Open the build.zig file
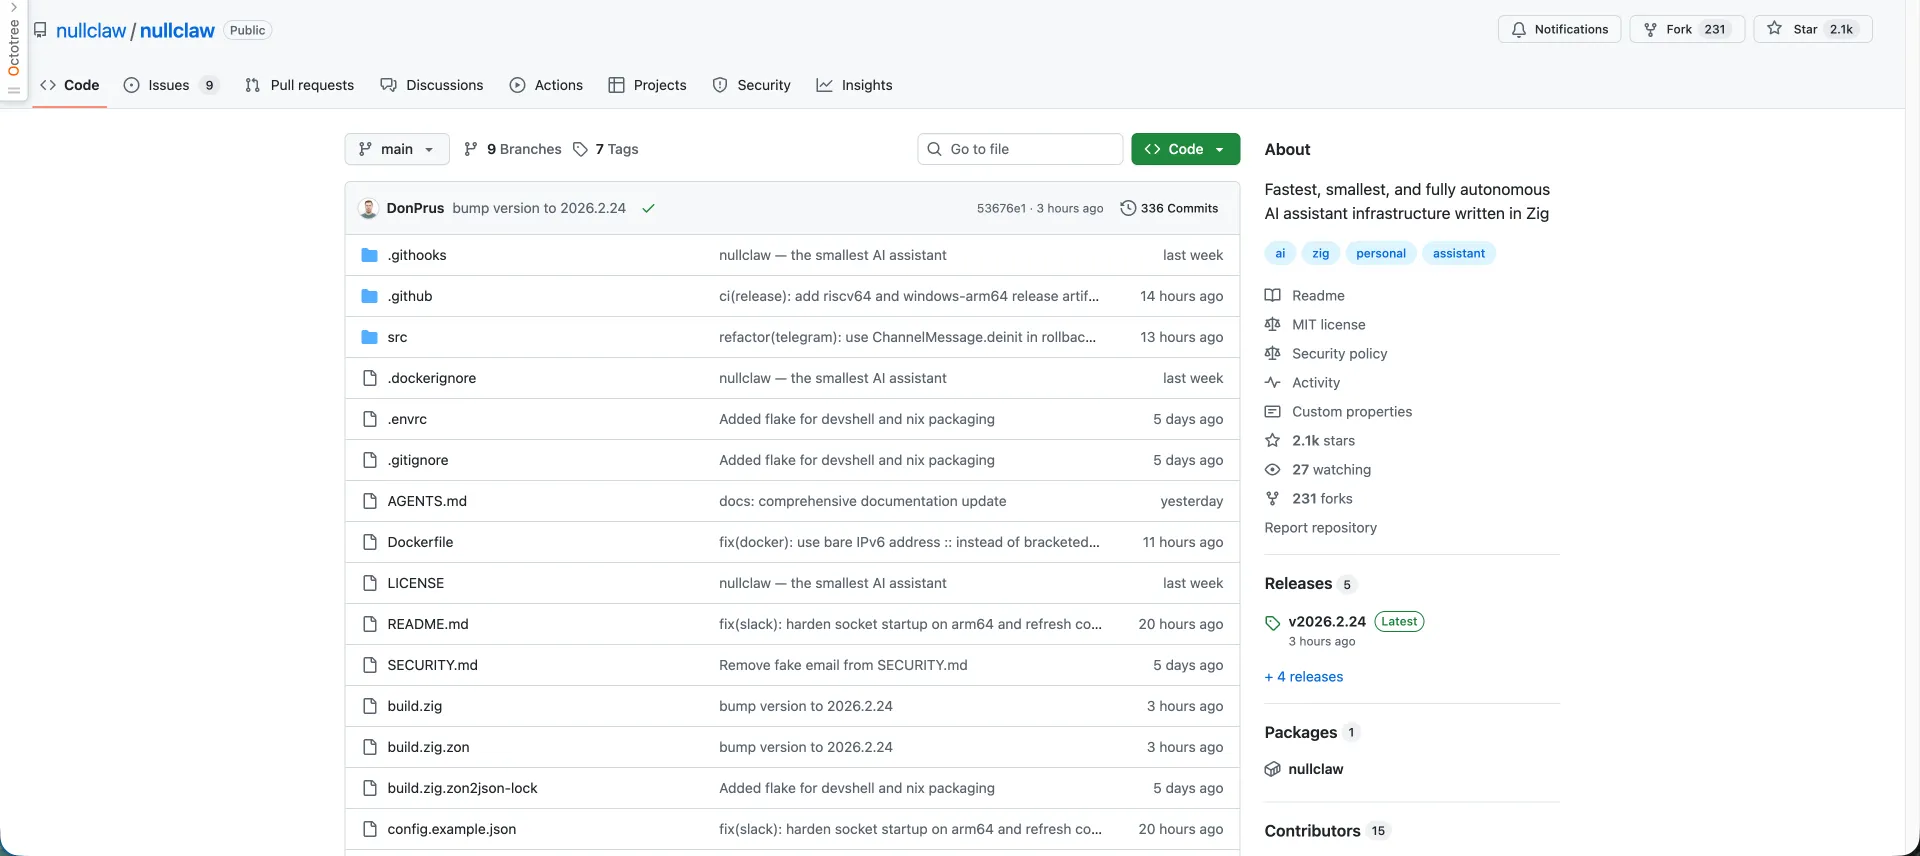 click(x=414, y=706)
